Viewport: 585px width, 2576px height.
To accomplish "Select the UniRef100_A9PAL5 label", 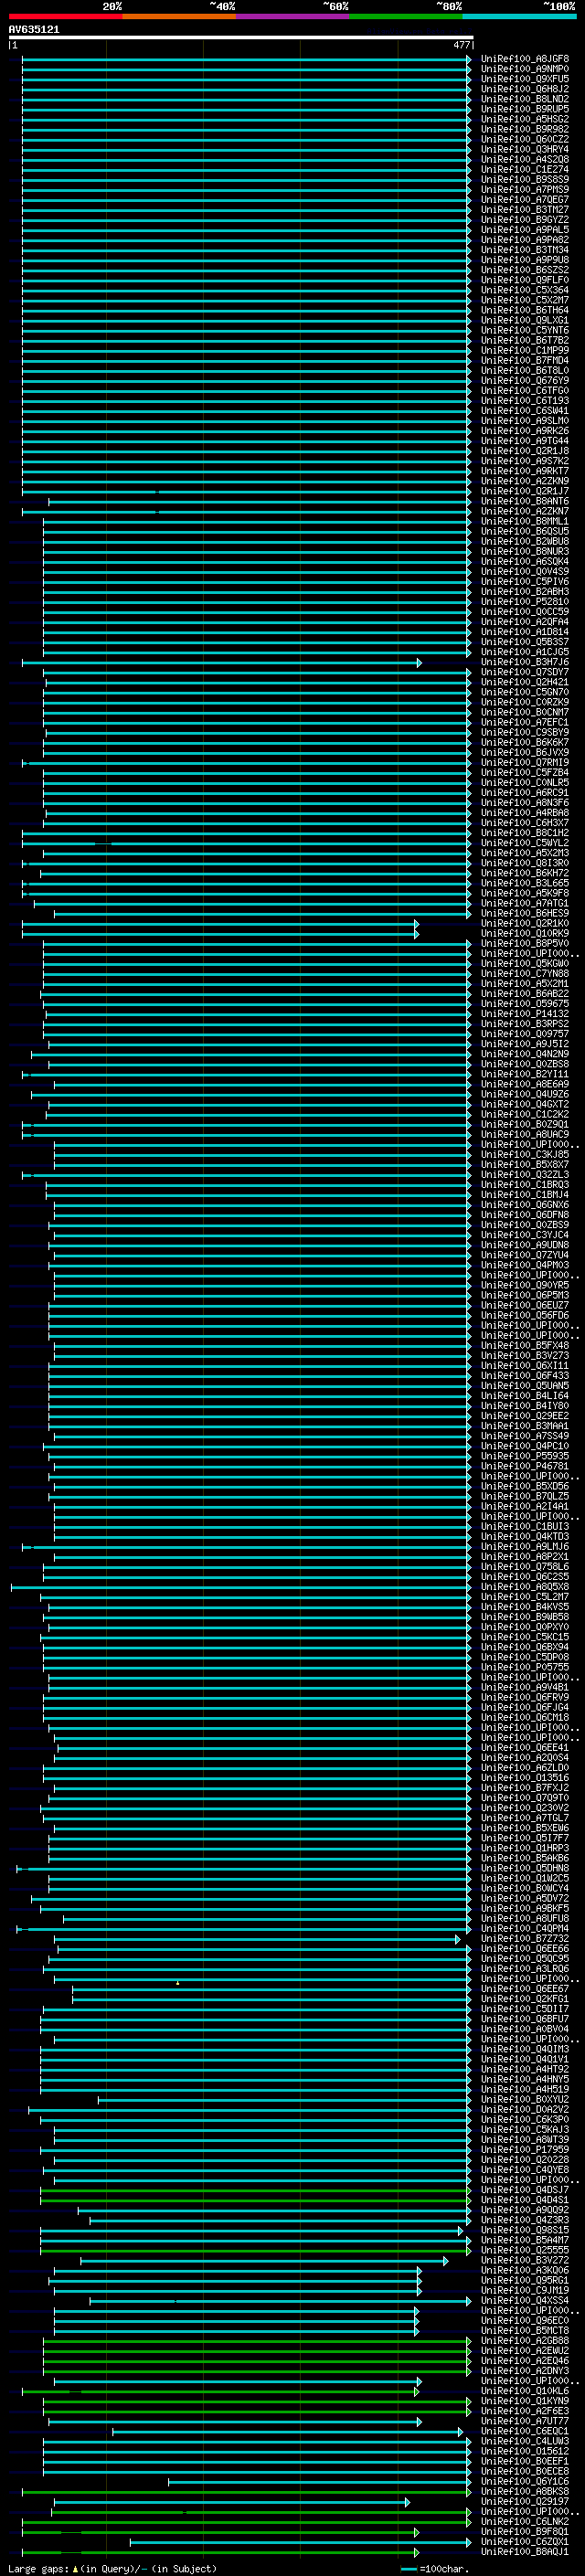I will [x=525, y=230].
